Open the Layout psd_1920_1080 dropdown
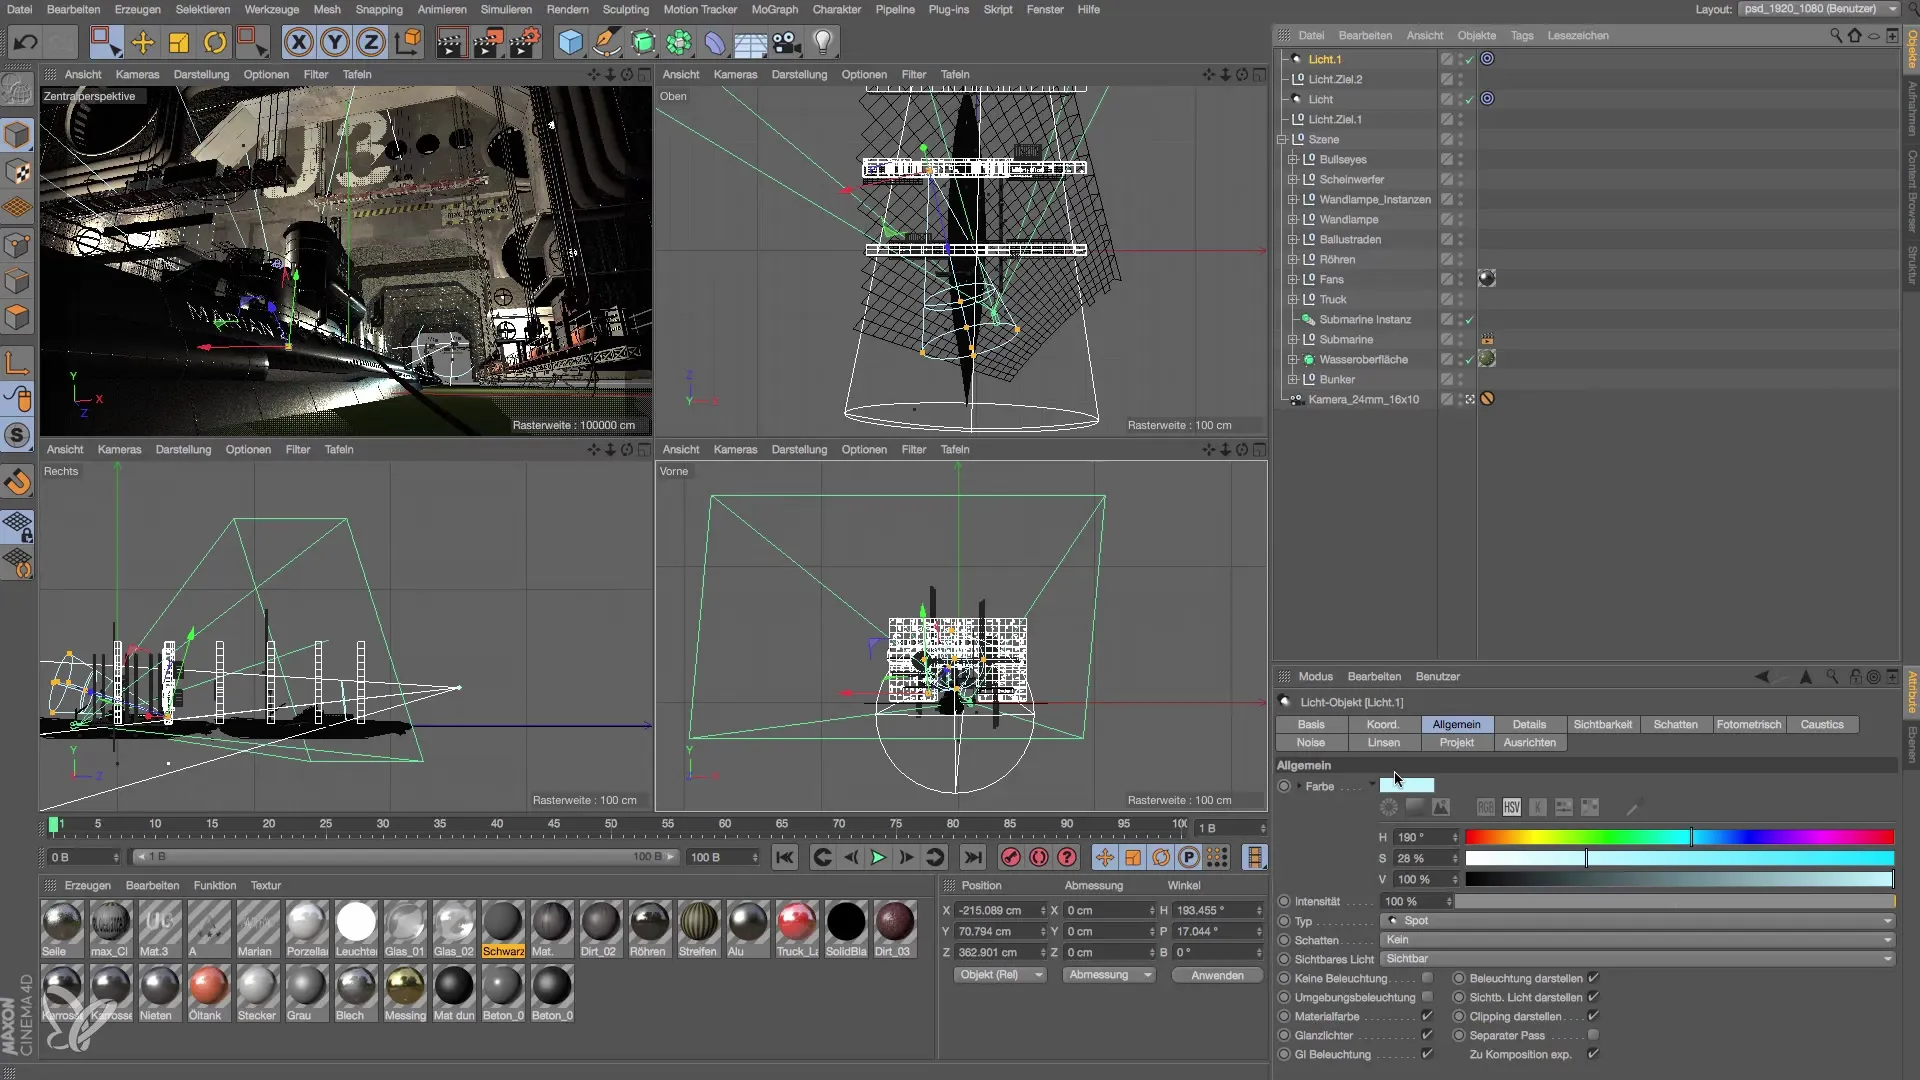Image resolution: width=1920 pixels, height=1080 pixels. [x=1819, y=9]
